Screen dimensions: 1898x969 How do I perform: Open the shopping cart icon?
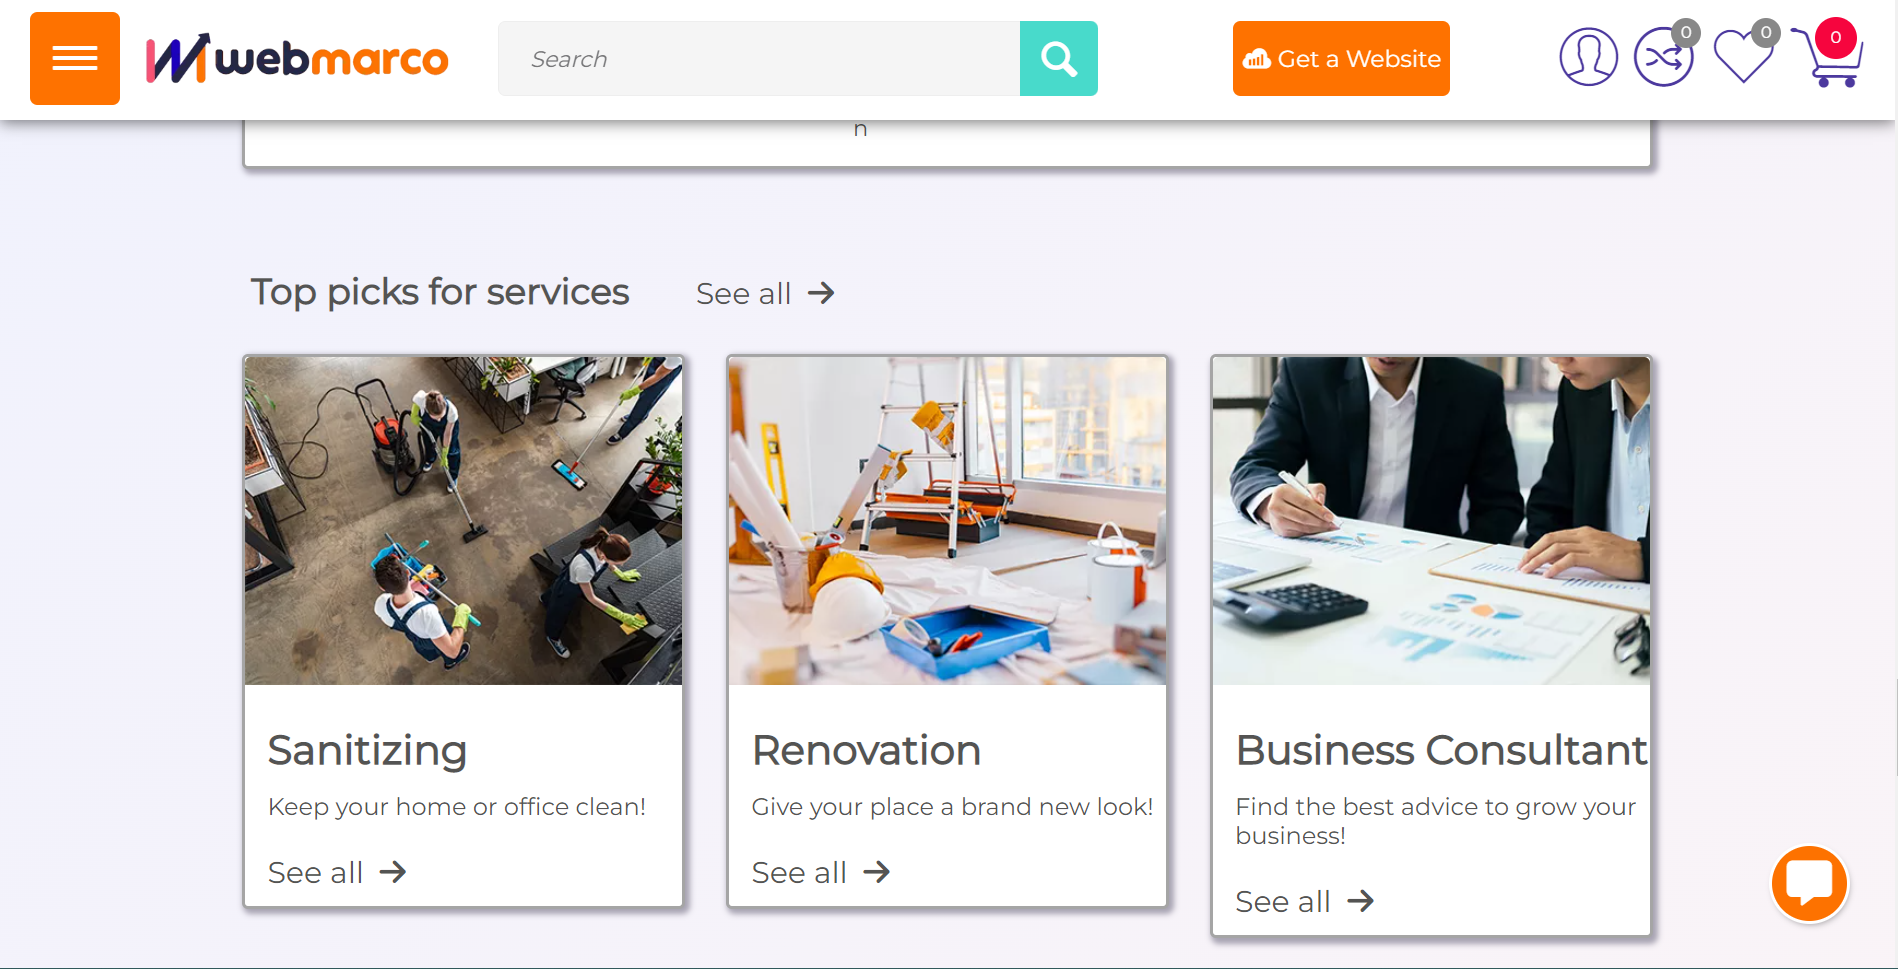click(1829, 58)
